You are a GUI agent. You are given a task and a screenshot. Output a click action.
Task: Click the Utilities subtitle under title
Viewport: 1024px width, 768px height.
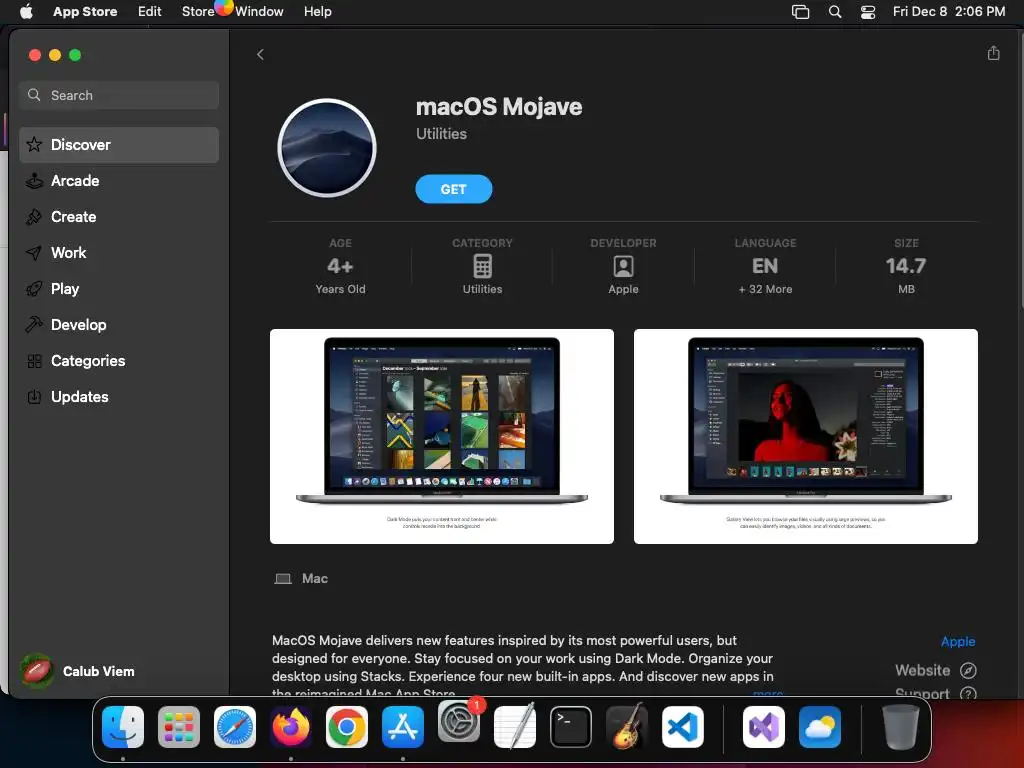pyautogui.click(x=441, y=134)
